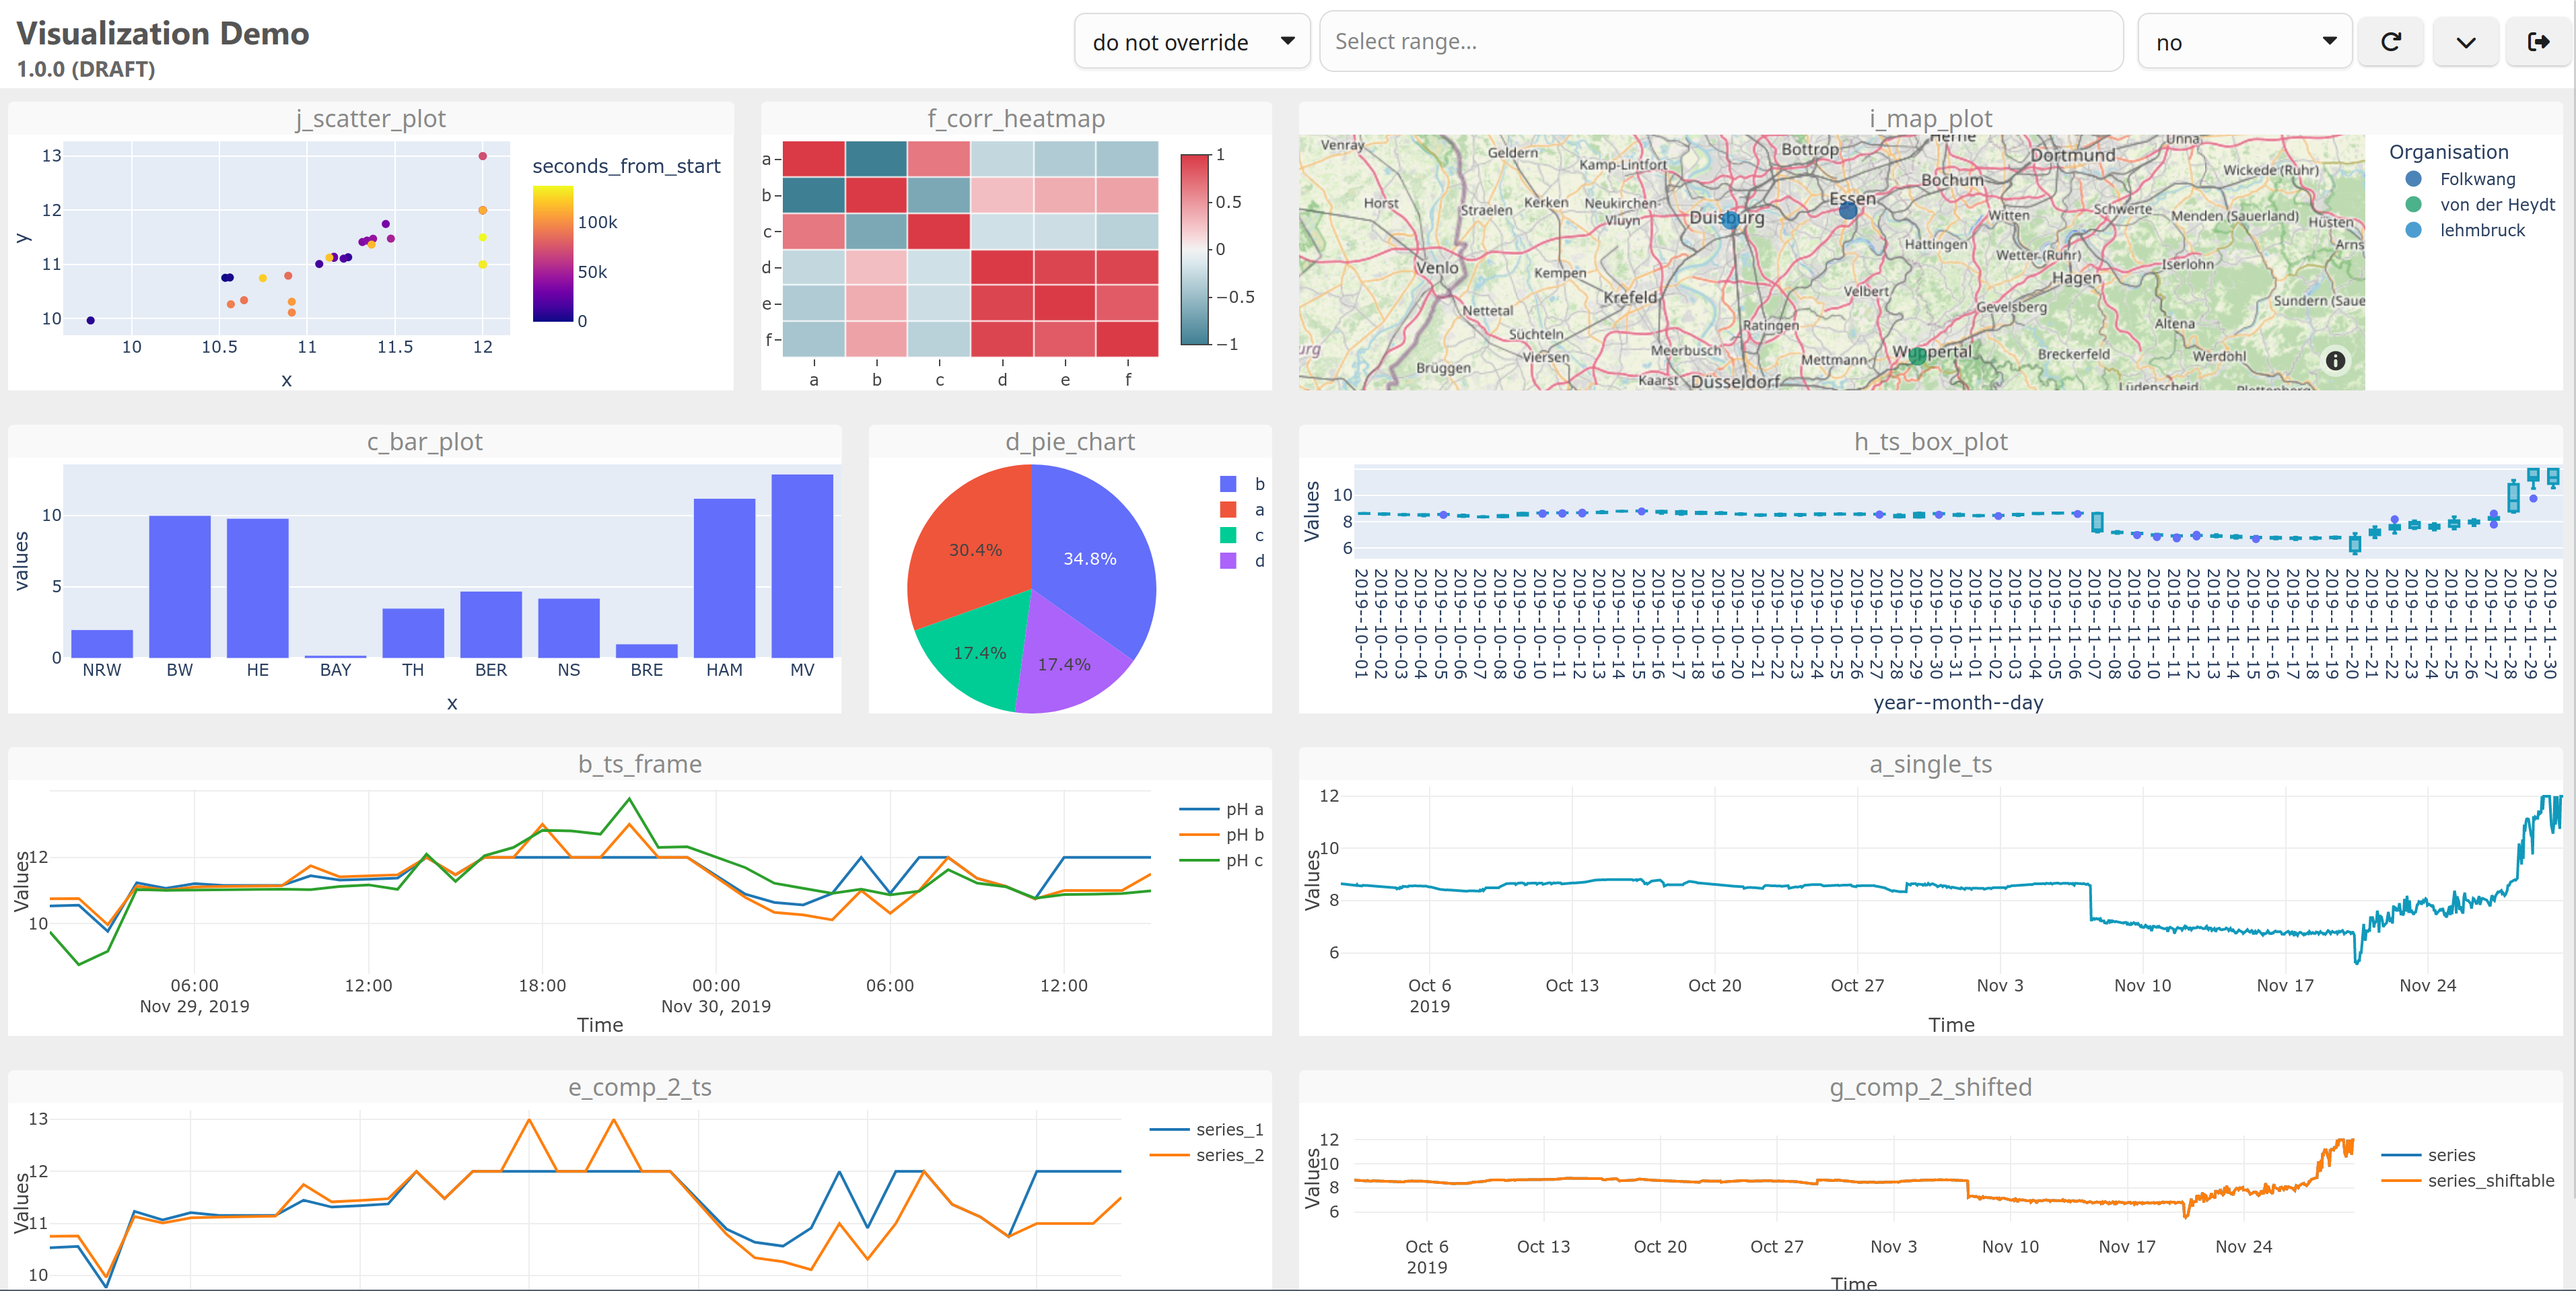Toggle von der Heydt legend entry

[2480, 205]
